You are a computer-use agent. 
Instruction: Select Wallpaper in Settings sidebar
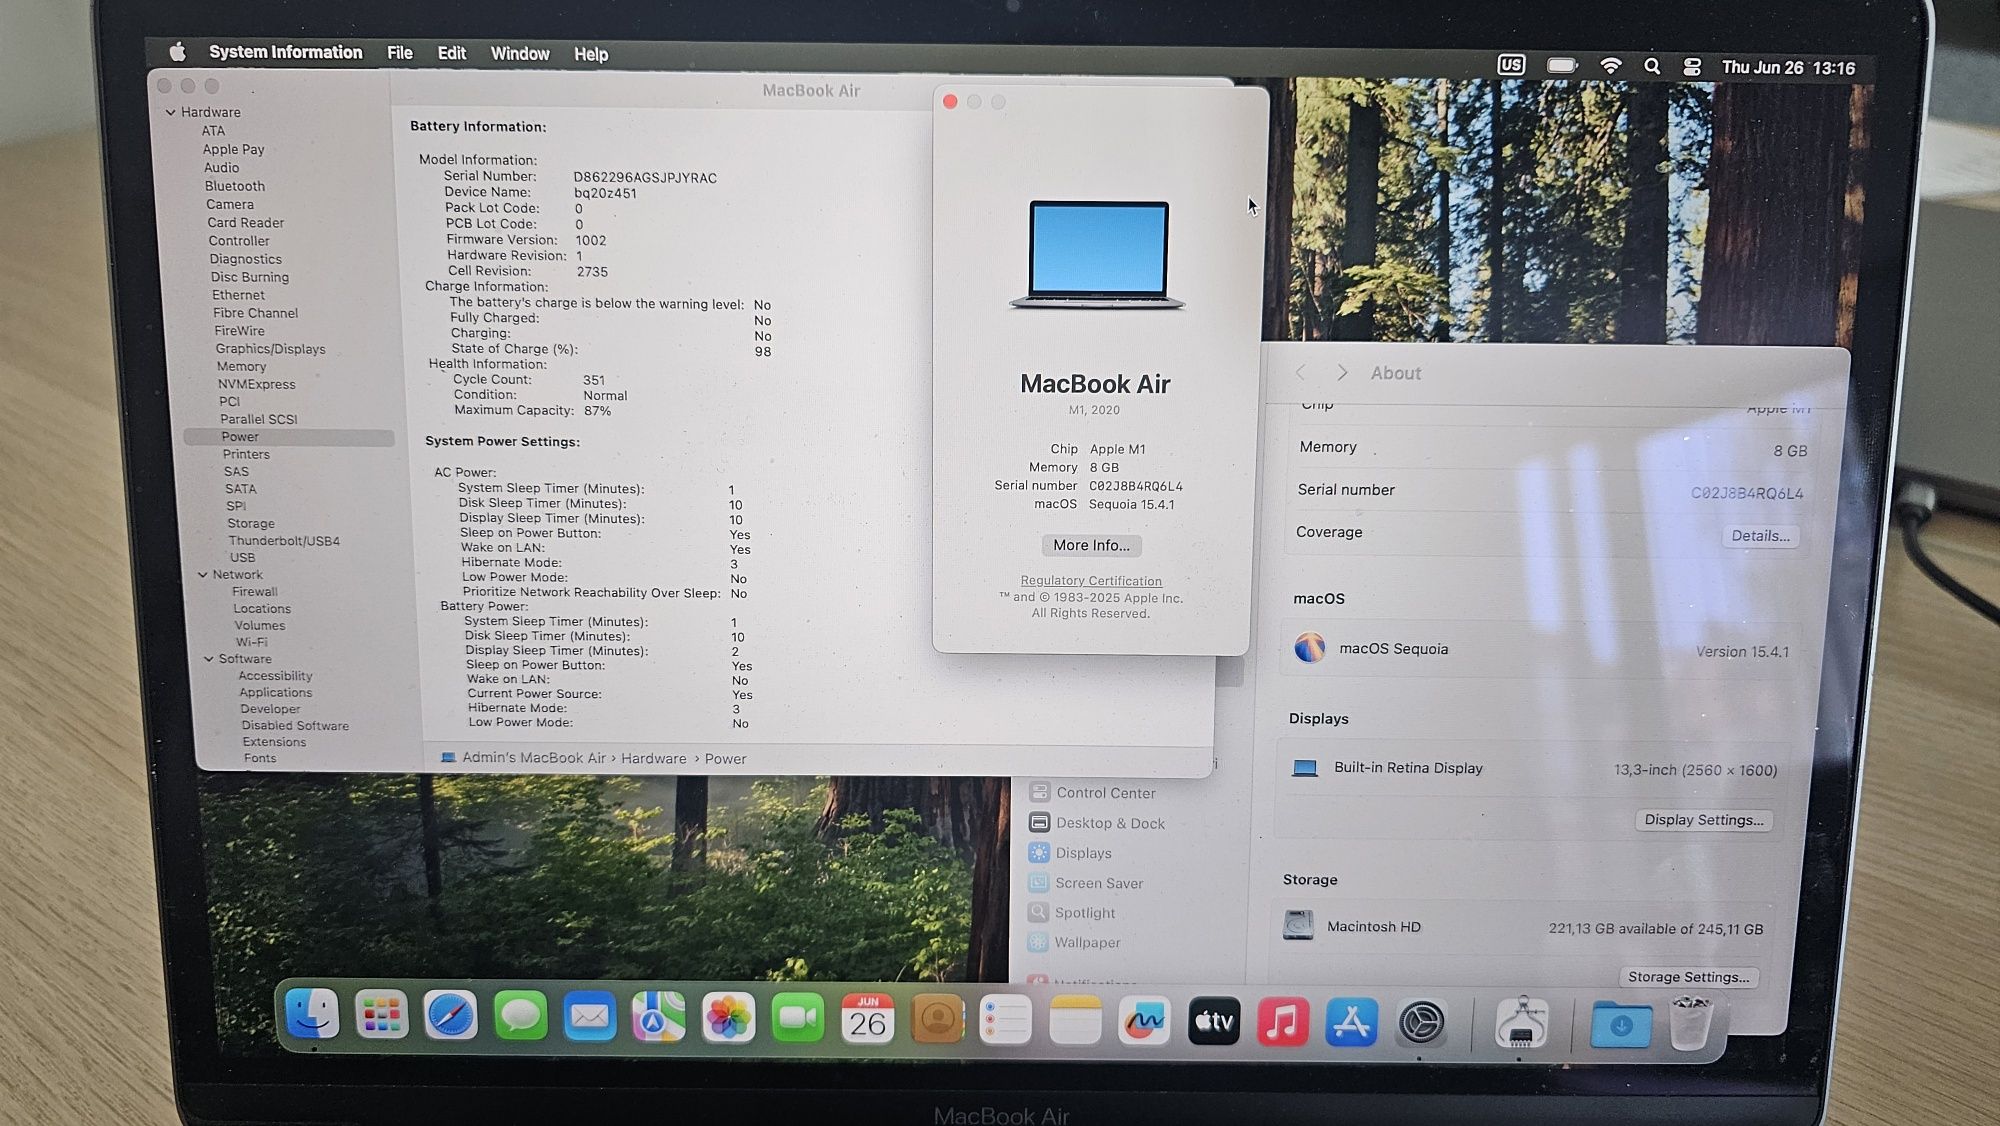[1075, 943]
